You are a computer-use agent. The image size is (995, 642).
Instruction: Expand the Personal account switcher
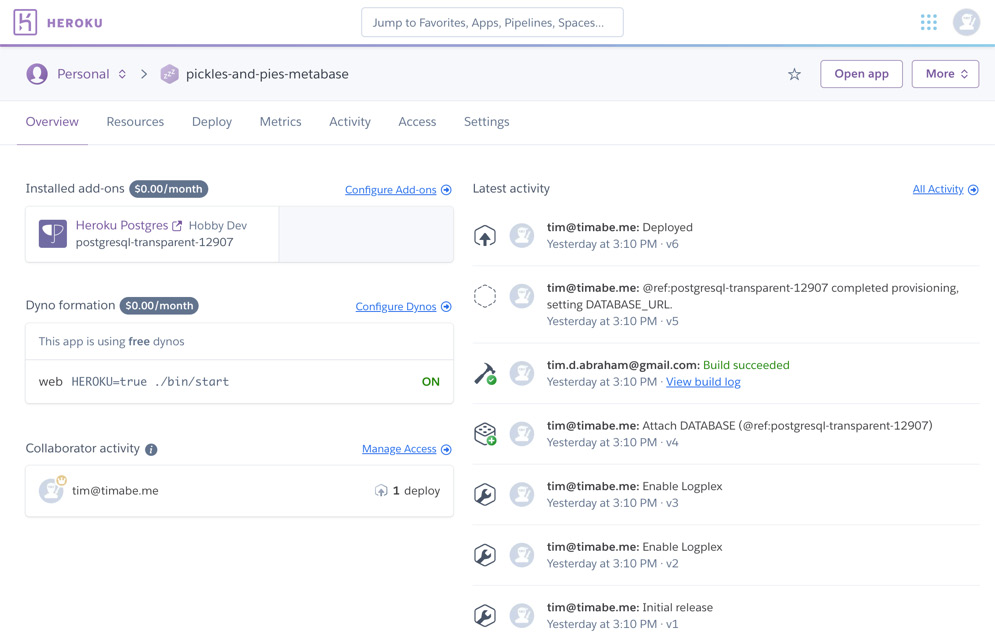pyautogui.click(x=84, y=74)
